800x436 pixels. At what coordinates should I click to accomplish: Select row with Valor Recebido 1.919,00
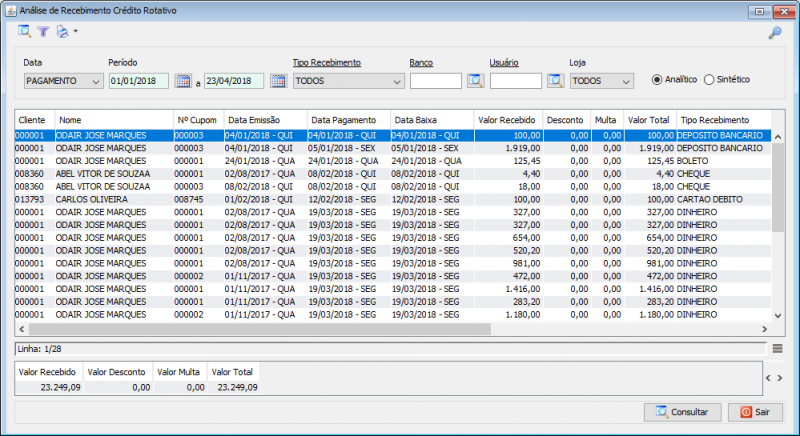click(393, 148)
